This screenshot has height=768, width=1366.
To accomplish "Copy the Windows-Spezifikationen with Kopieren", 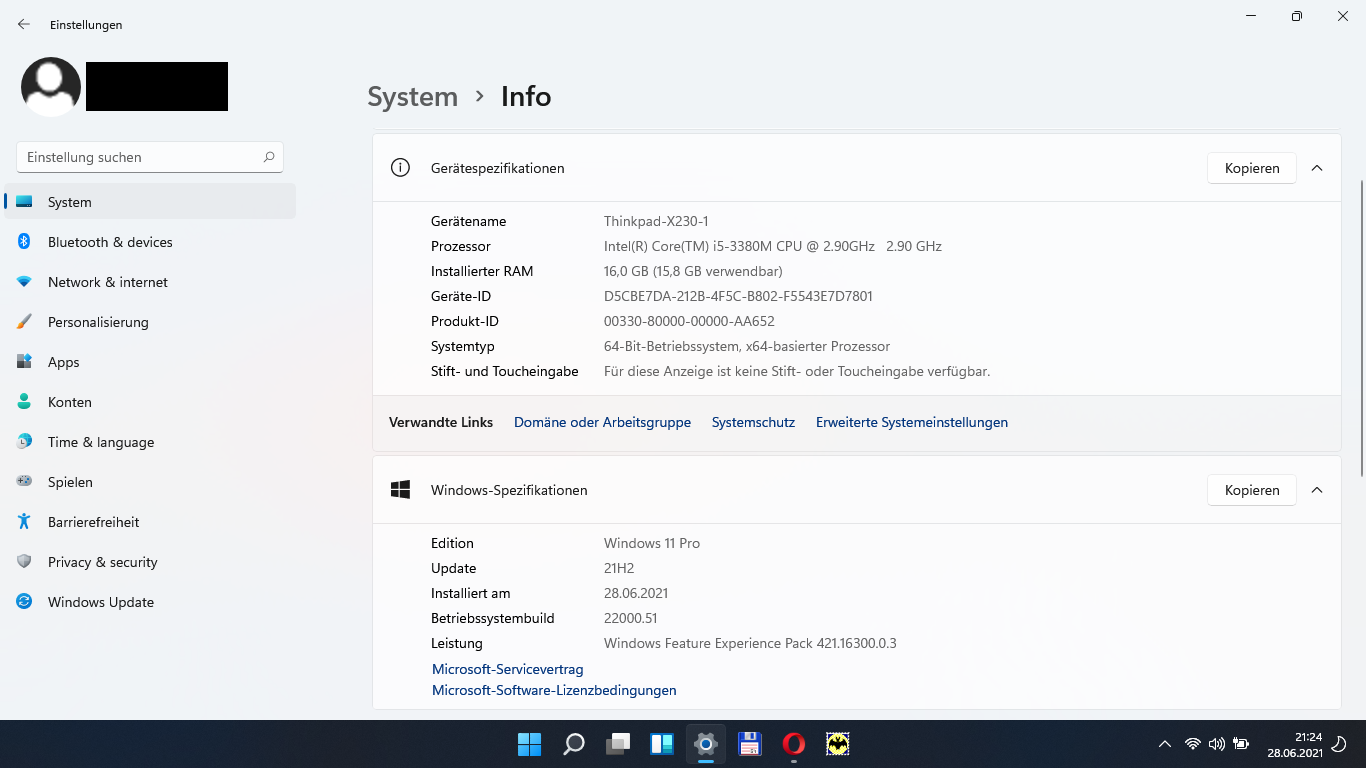I will [x=1252, y=490].
